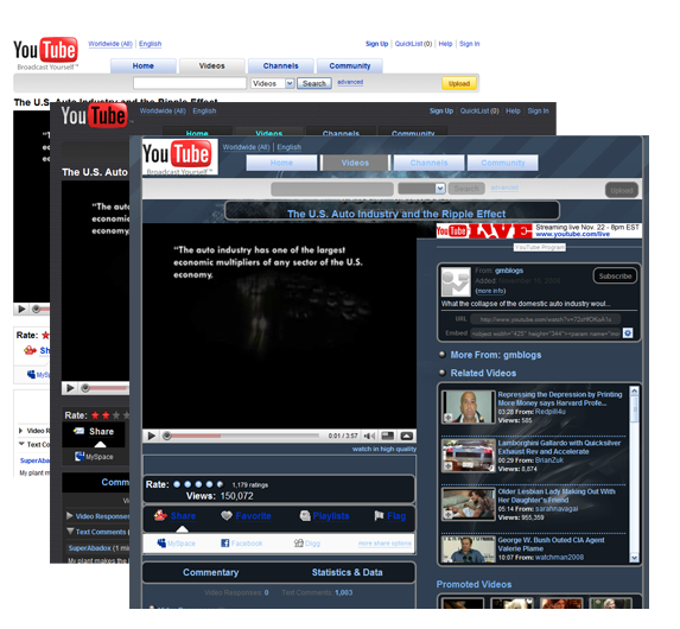
Task: Rate two stars in middle dark window
Action: (105, 415)
